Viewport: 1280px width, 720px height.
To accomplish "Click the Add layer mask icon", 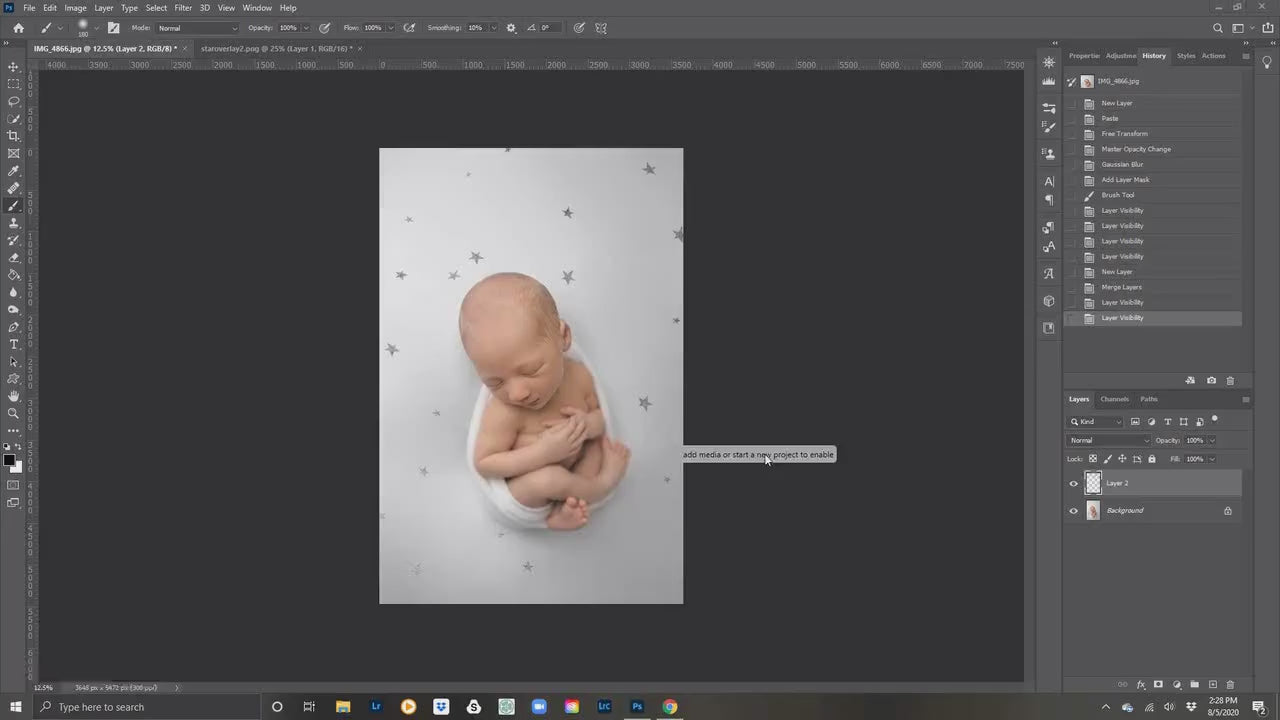I will point(1158,685).
